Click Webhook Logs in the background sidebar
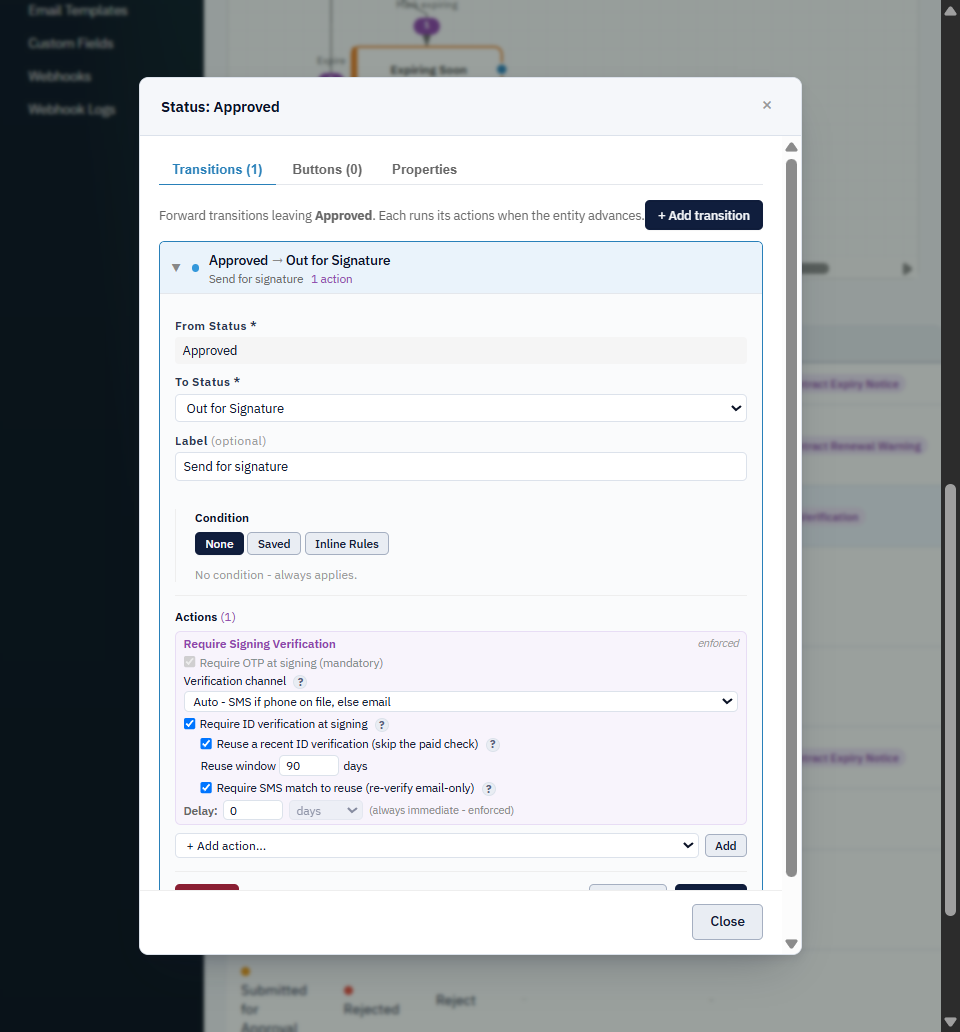The height and width of the screenshot is (1032, 960). pos(72,109)
